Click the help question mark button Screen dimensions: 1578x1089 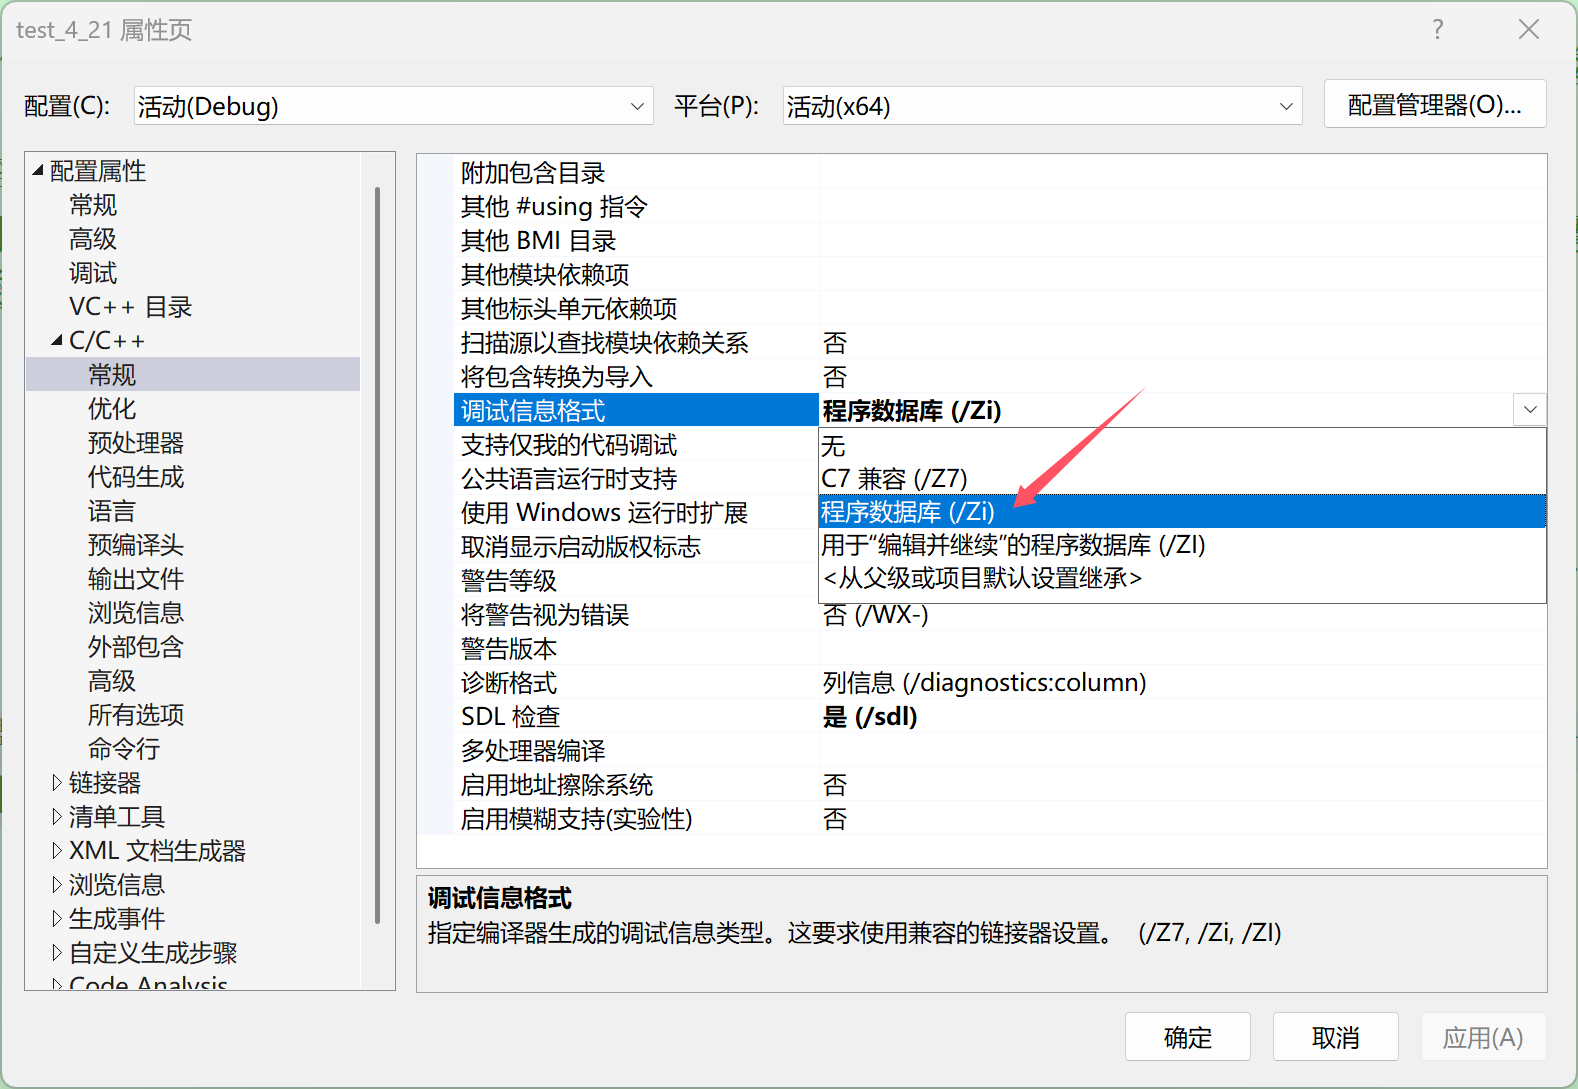pyautogui.click(x=1438, y=30)
